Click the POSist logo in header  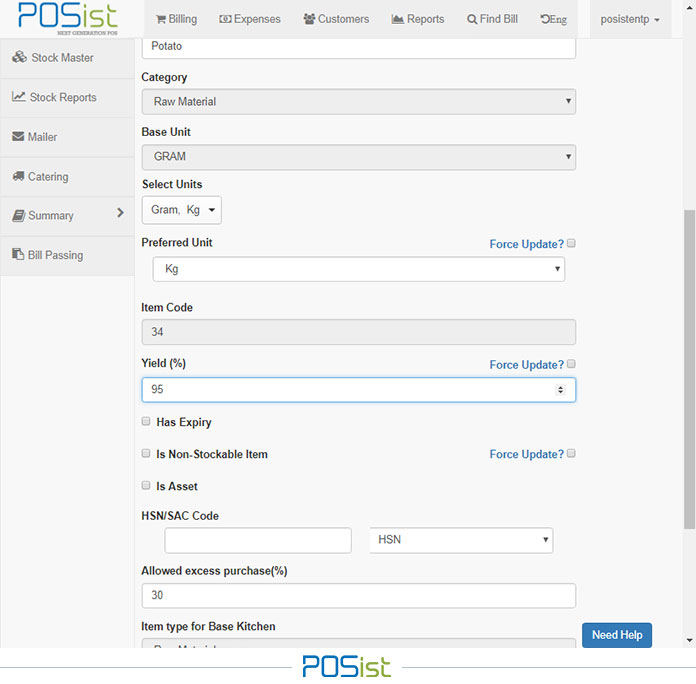pyautogui.click(x=67, y=18)
